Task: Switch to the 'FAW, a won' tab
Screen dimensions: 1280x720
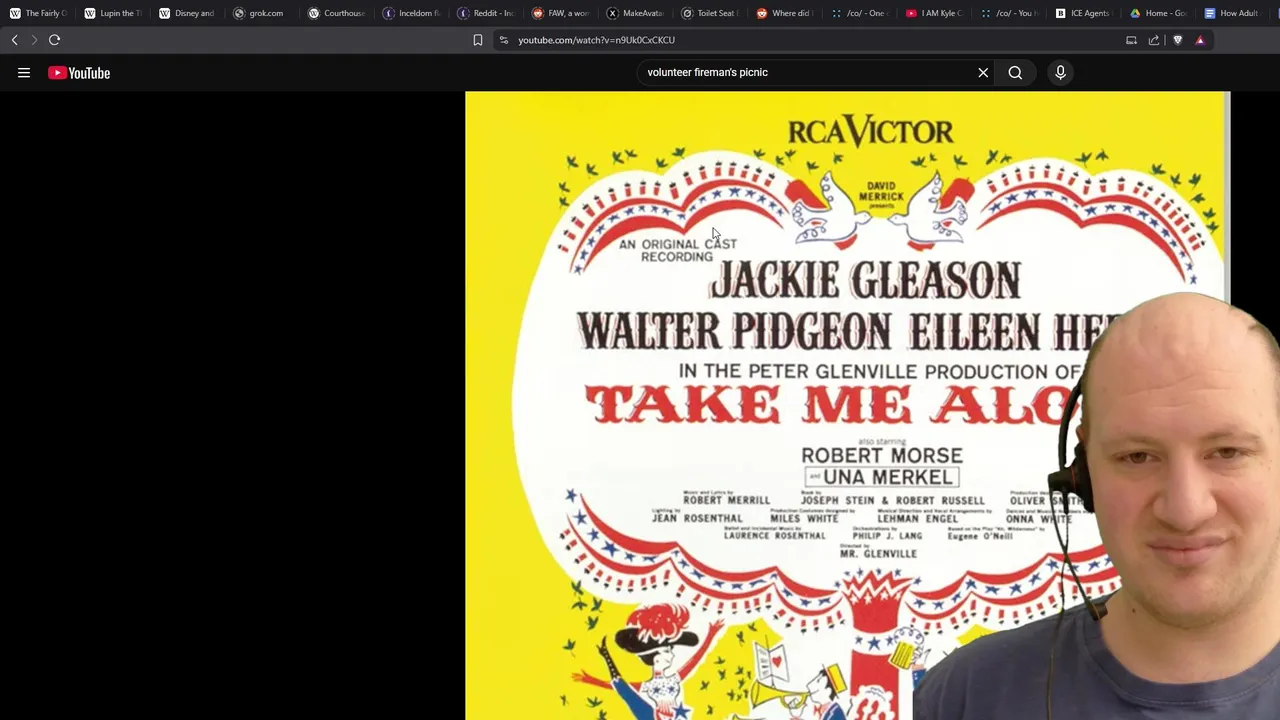Action: click(561, 13)
